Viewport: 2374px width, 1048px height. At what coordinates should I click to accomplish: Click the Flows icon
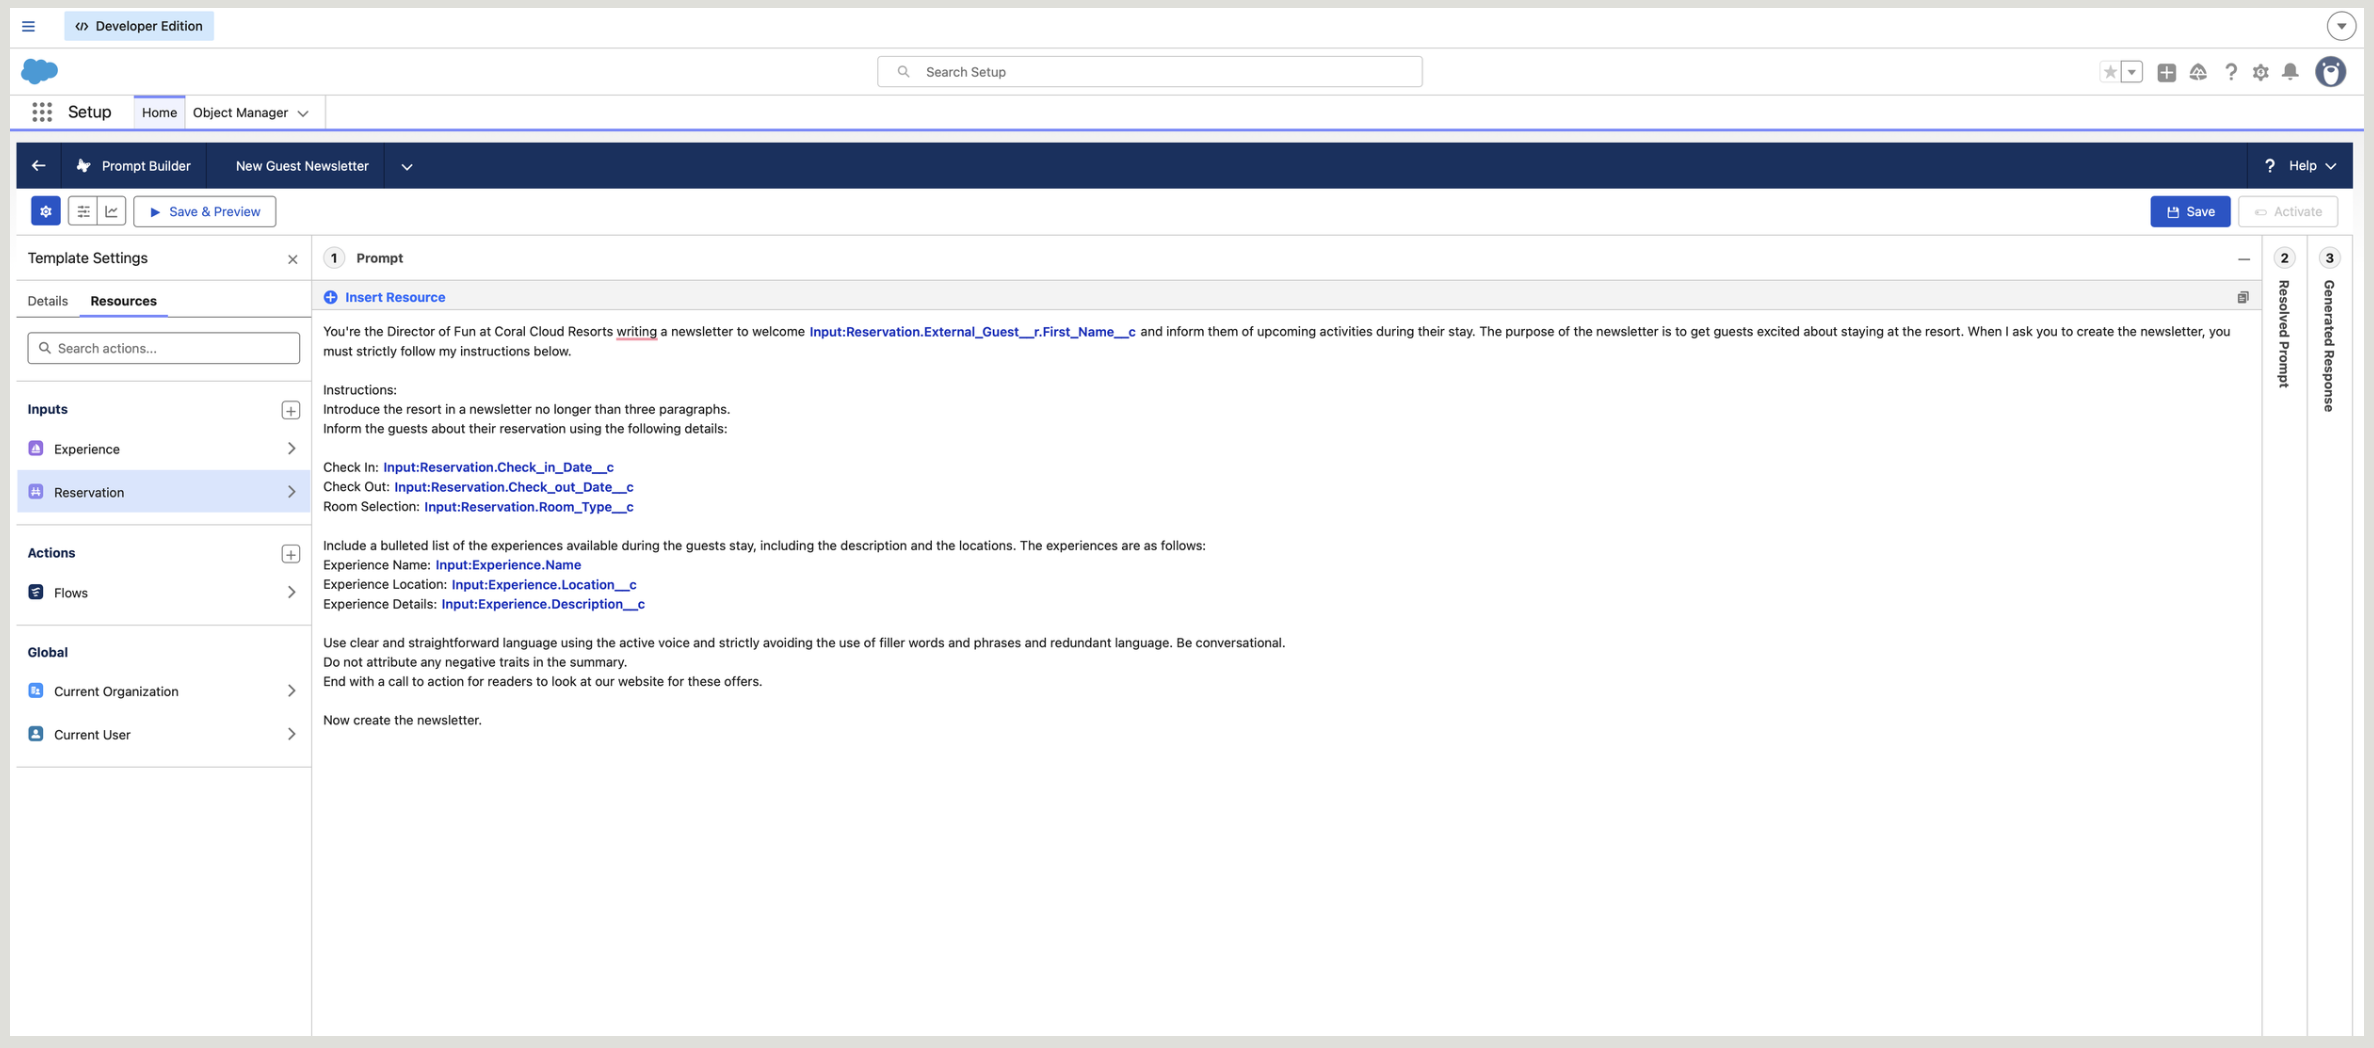click(x=36, y=593)
